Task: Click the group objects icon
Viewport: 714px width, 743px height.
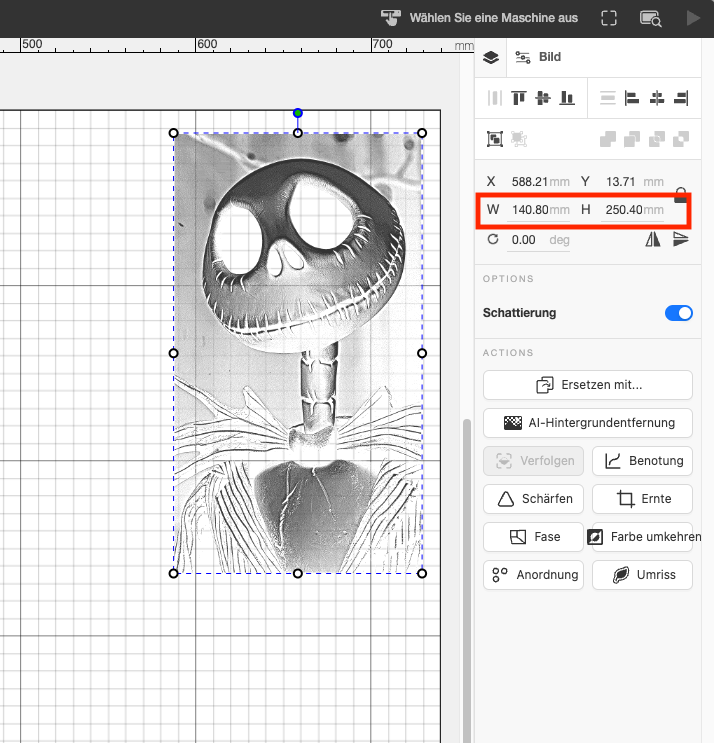Action: 495,139
